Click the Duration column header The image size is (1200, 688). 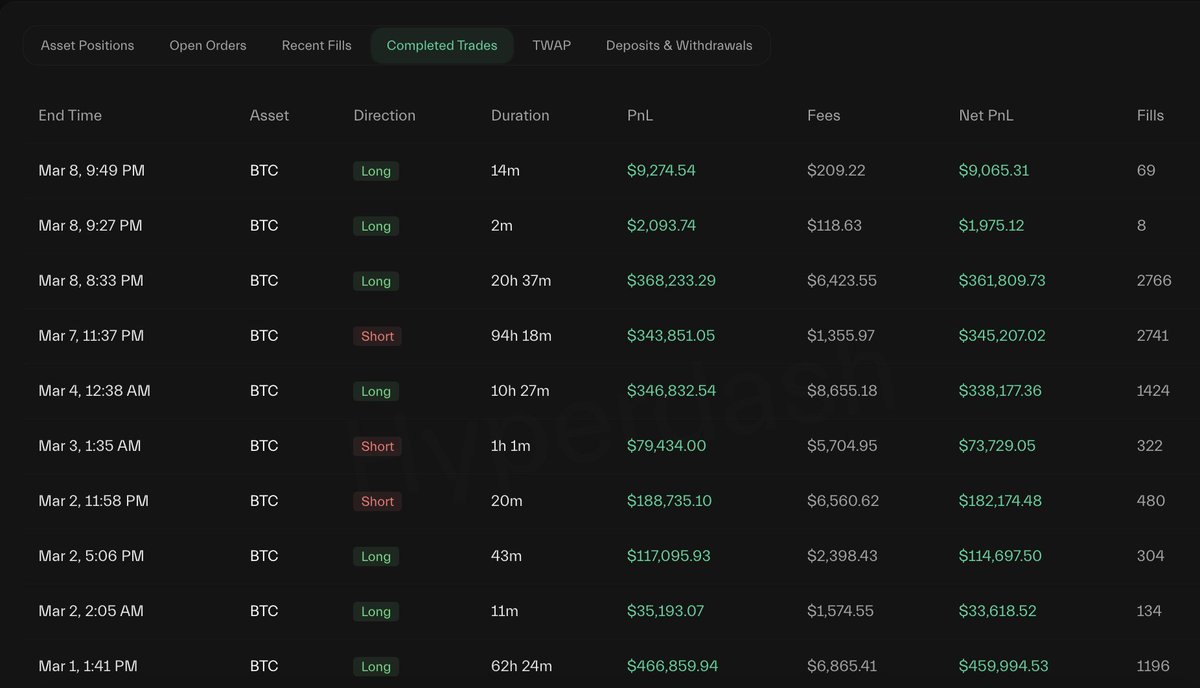tap(520, 115)
